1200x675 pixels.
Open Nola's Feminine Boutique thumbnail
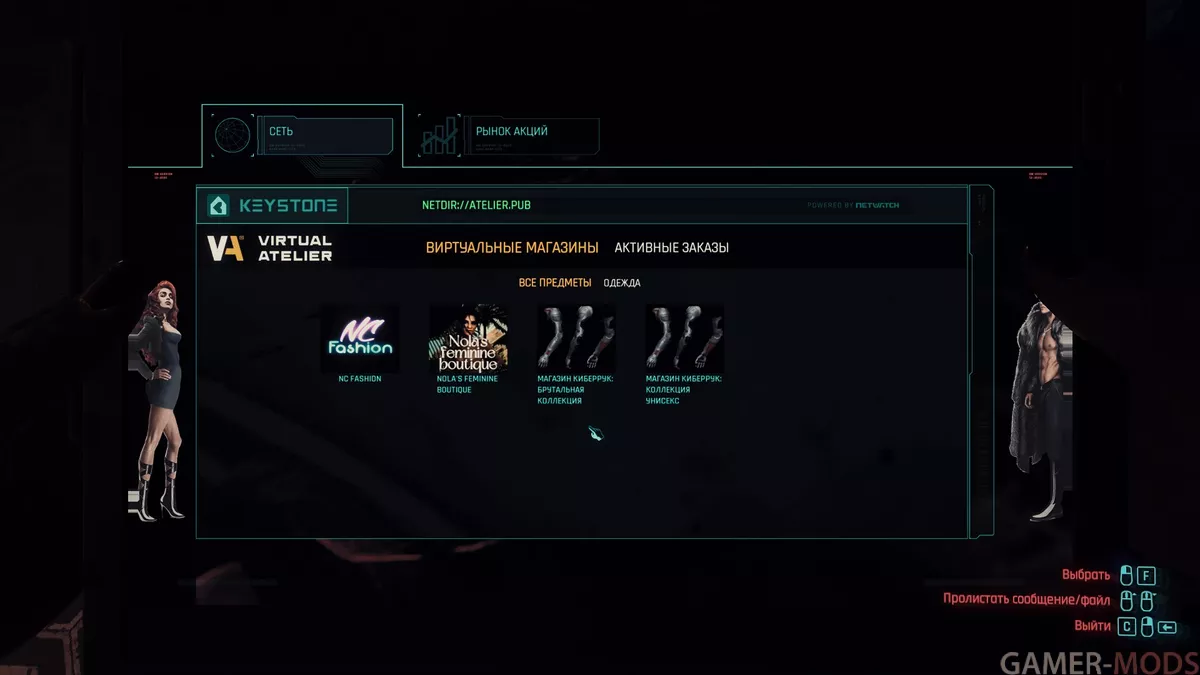pos(468,338)
